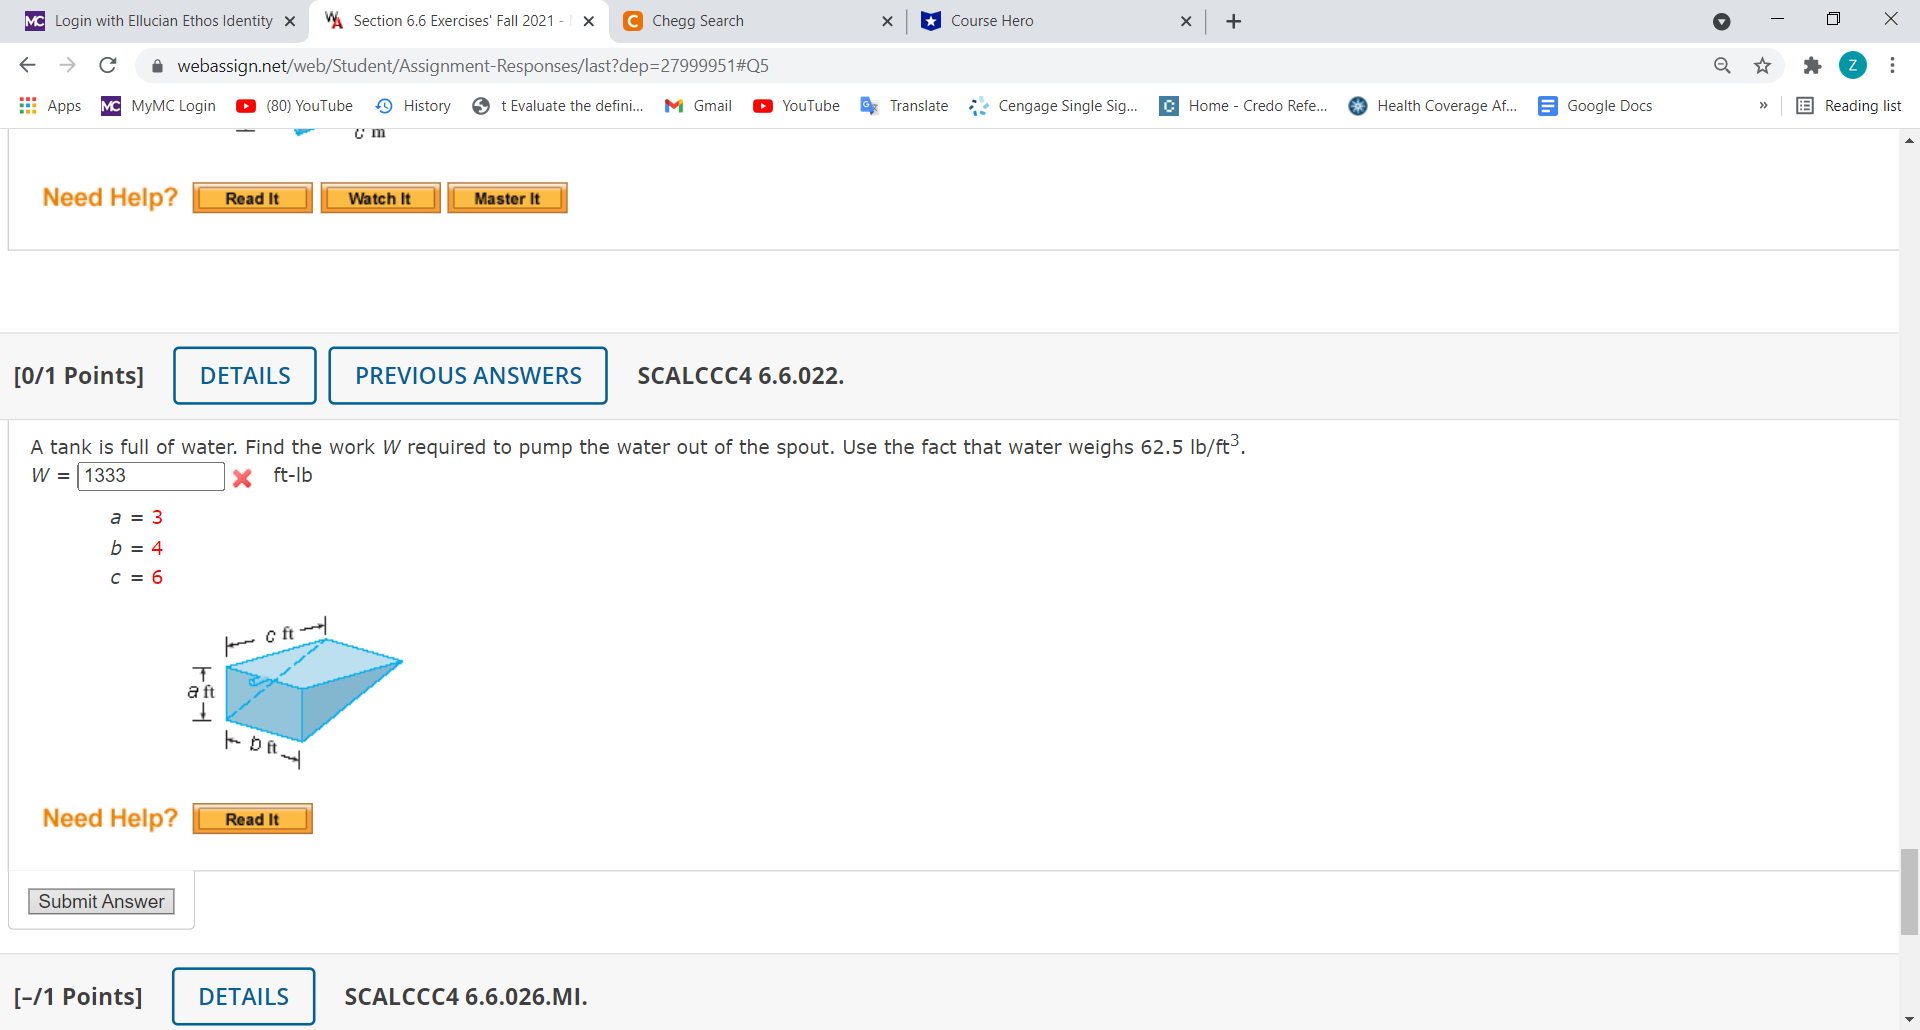
Task: Open the Health Coverage bookmark
Action: point(1431,106)
